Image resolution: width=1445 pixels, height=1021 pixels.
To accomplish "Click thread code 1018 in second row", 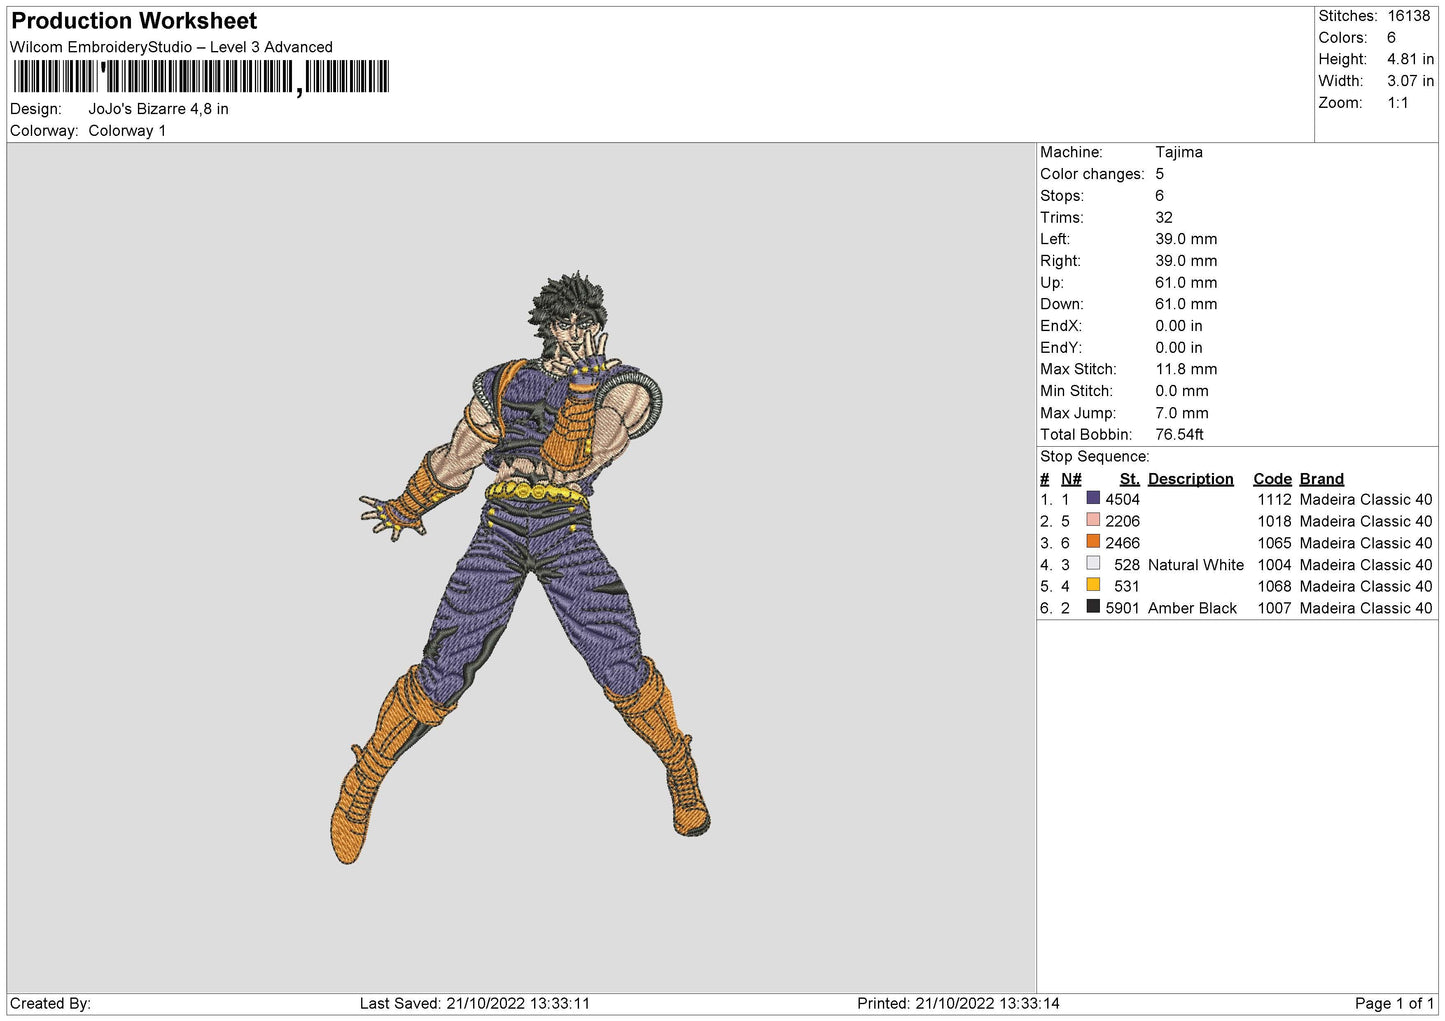I will 1274,521.
